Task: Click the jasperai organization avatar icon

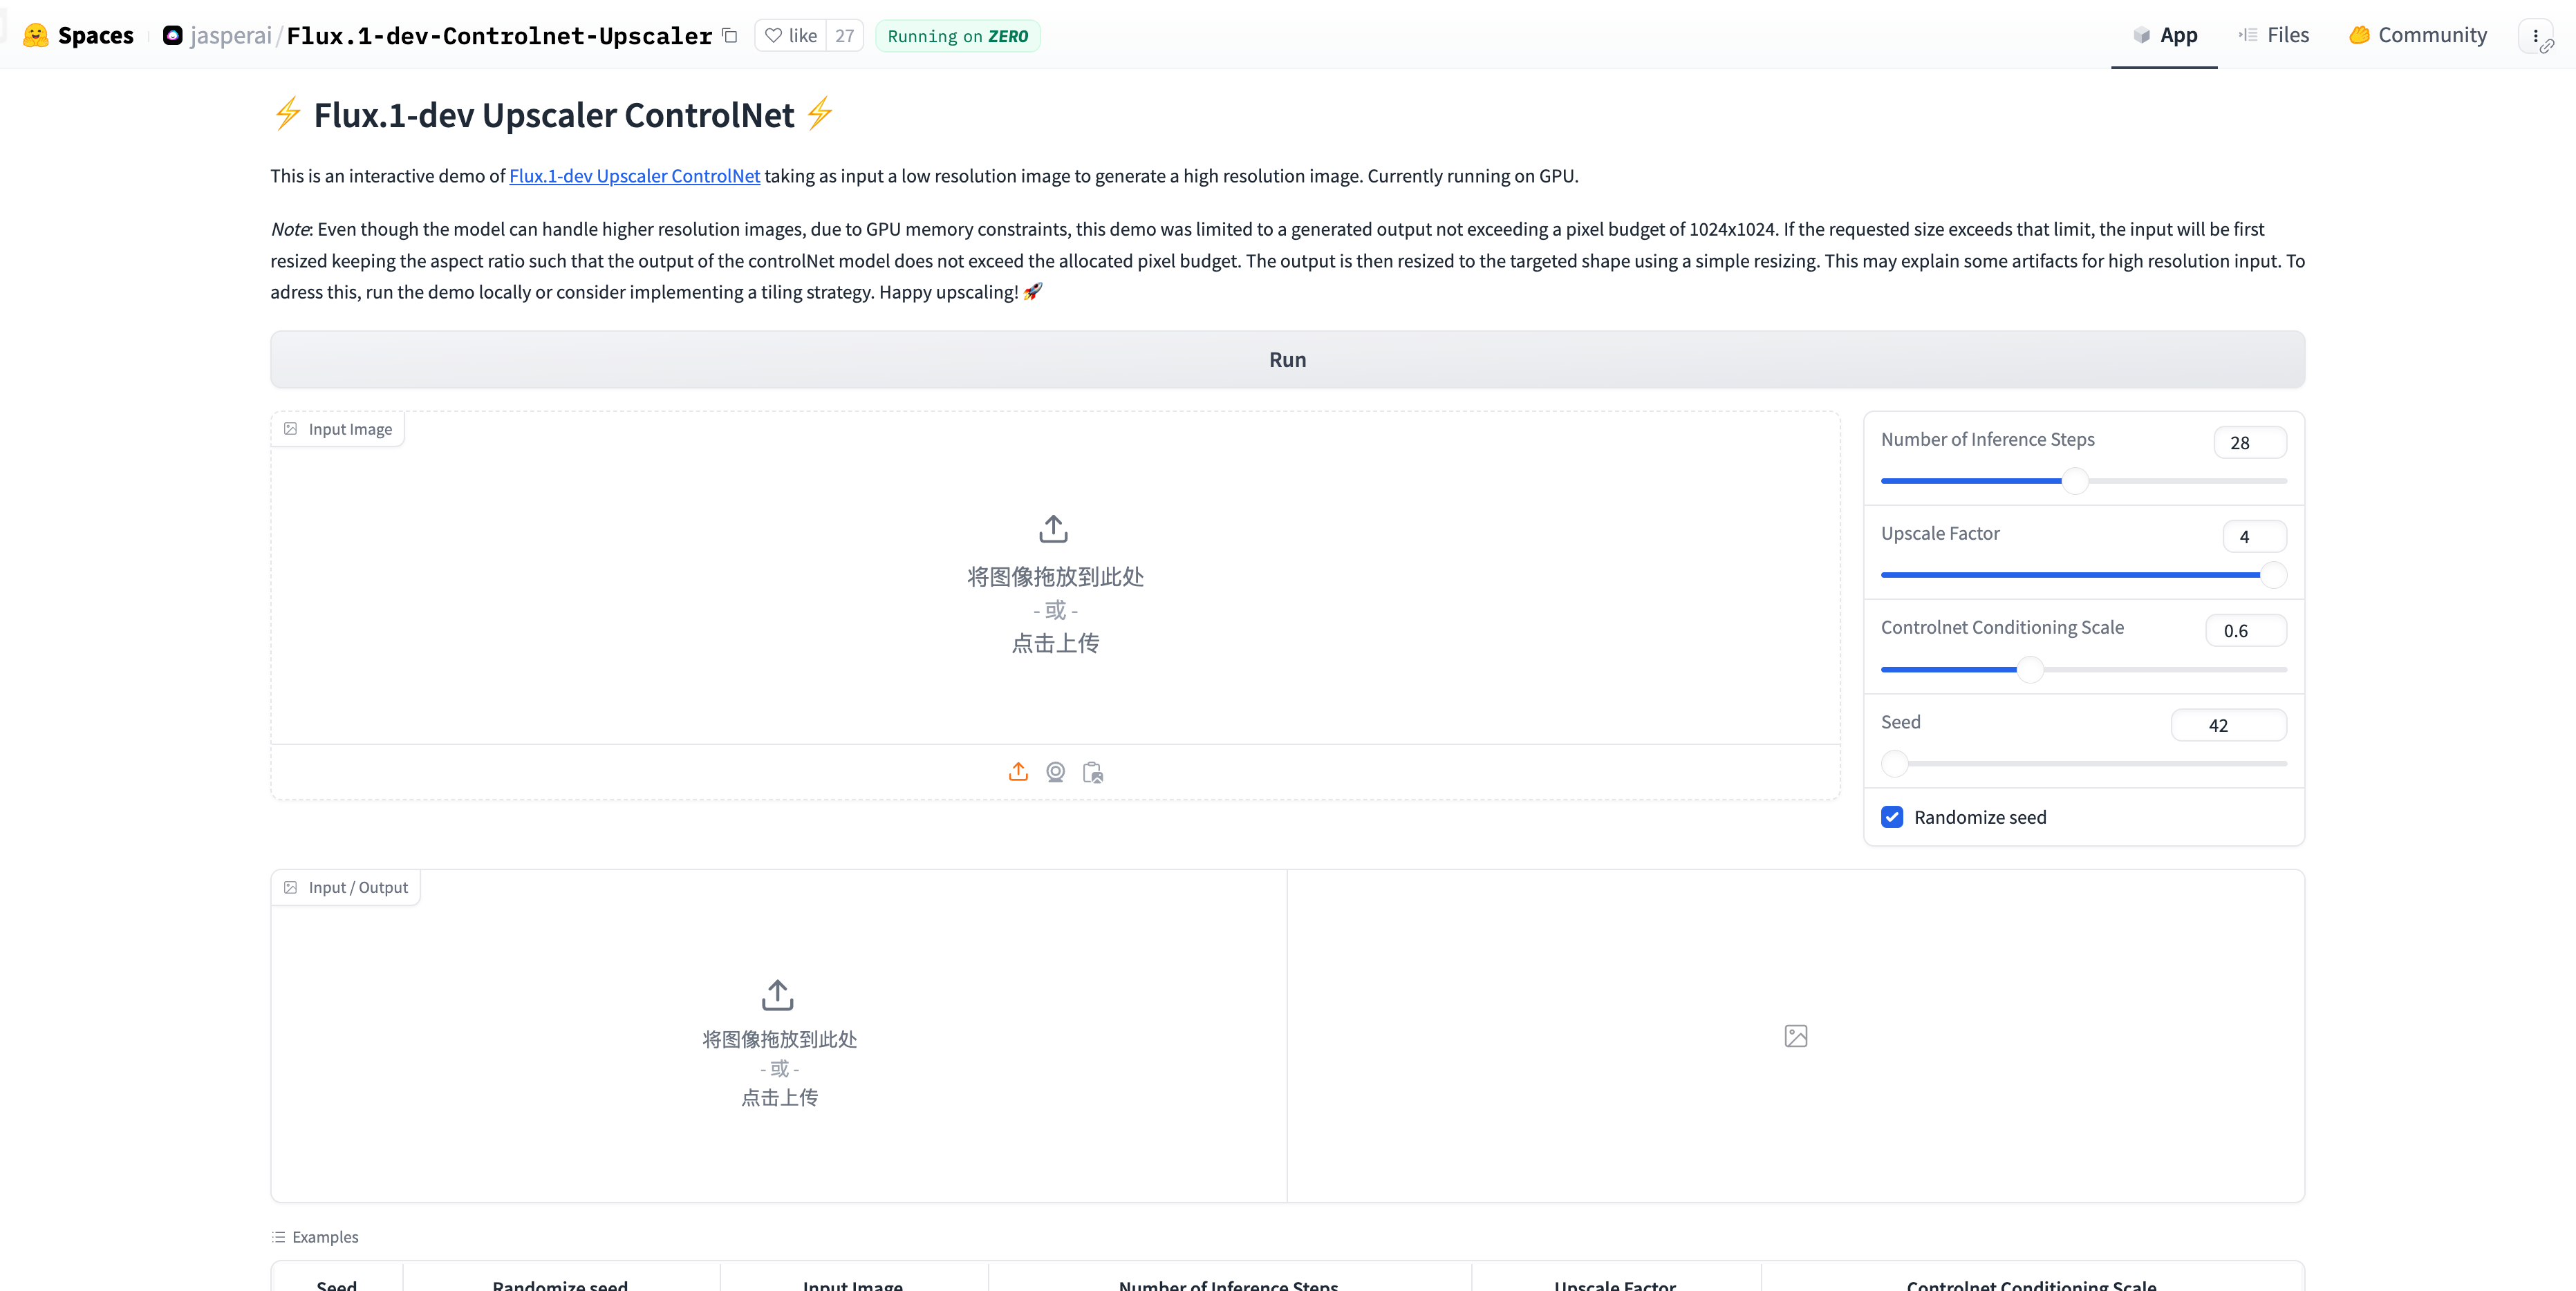Action: 173,36
